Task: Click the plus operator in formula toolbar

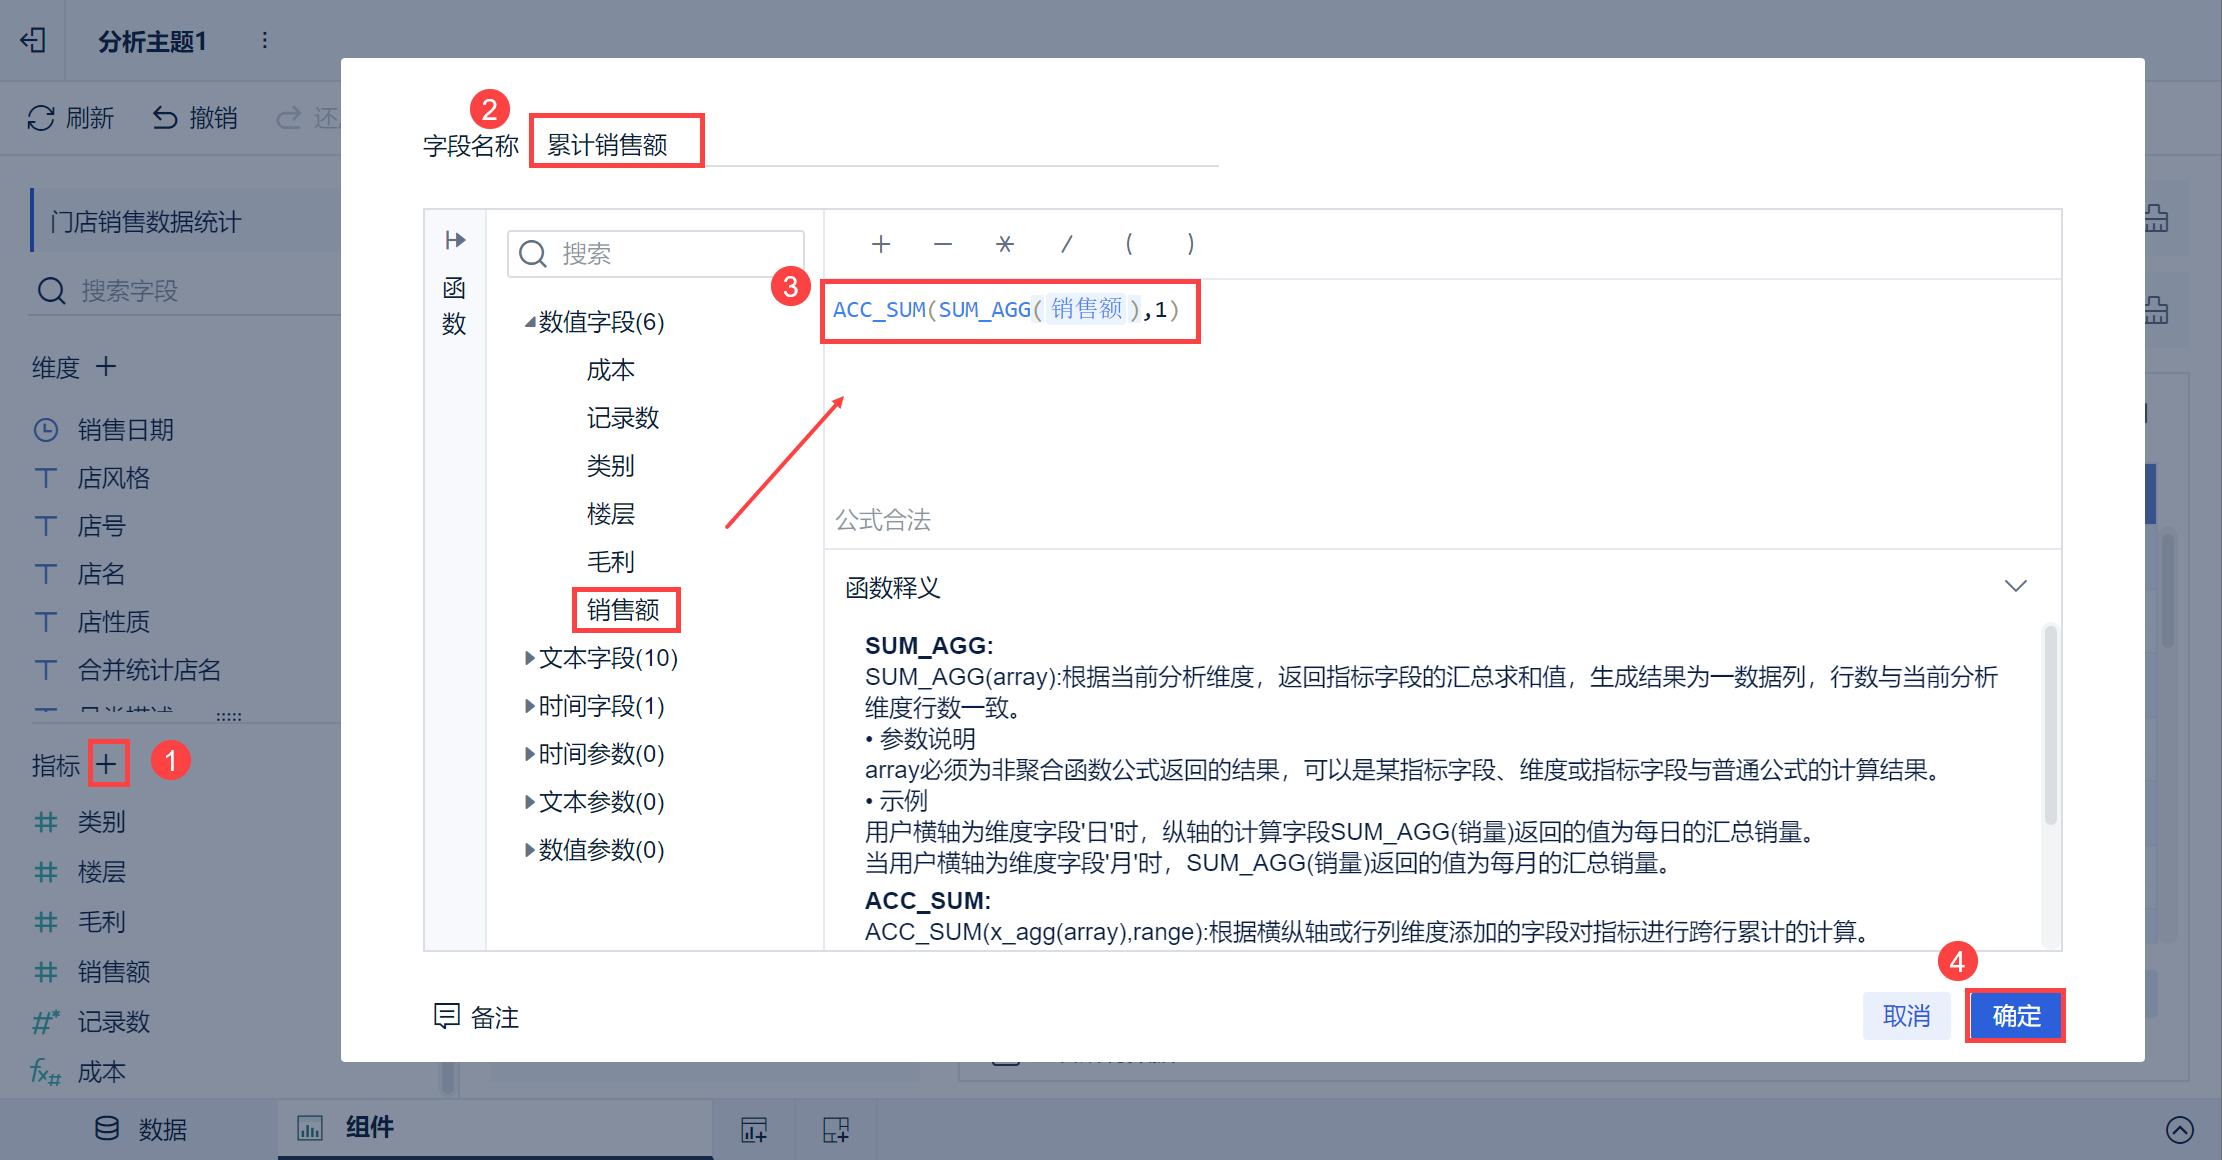Action: coord(880,244)
